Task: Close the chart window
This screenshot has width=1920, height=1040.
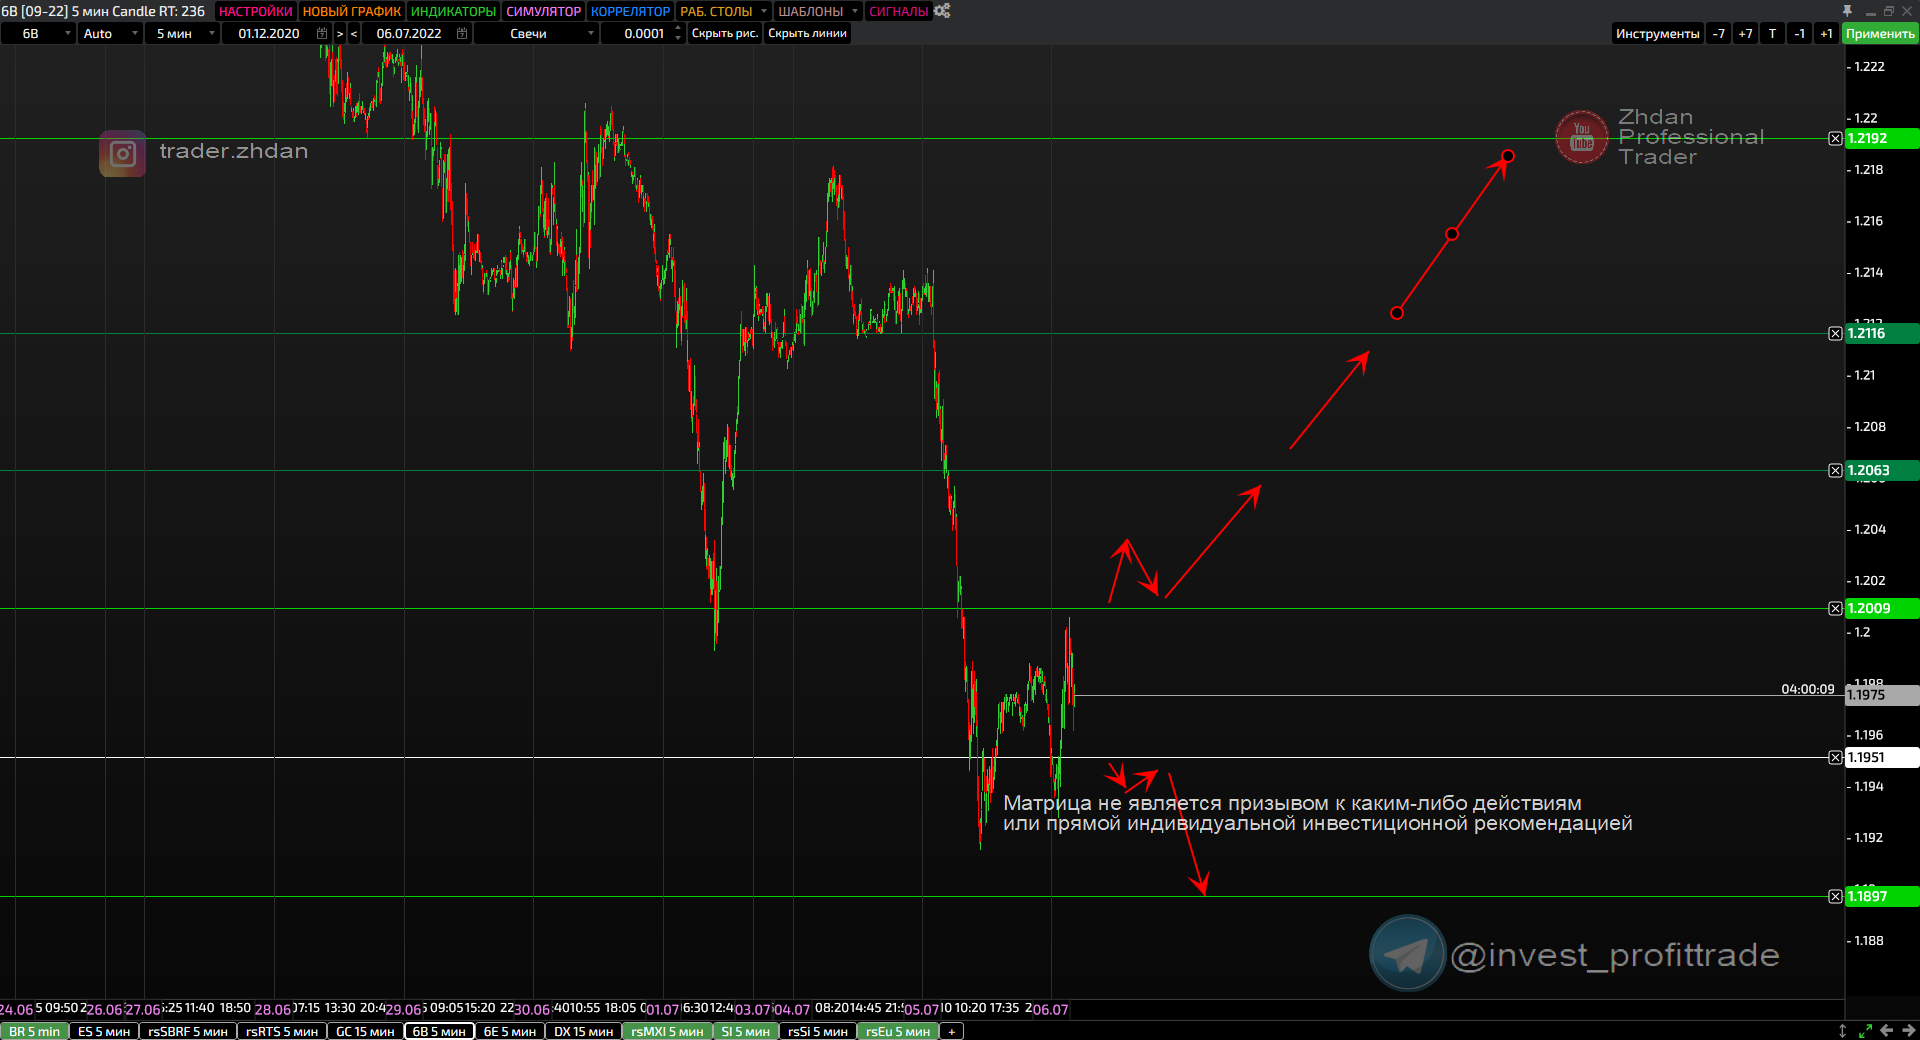Action: (1907, 11)
